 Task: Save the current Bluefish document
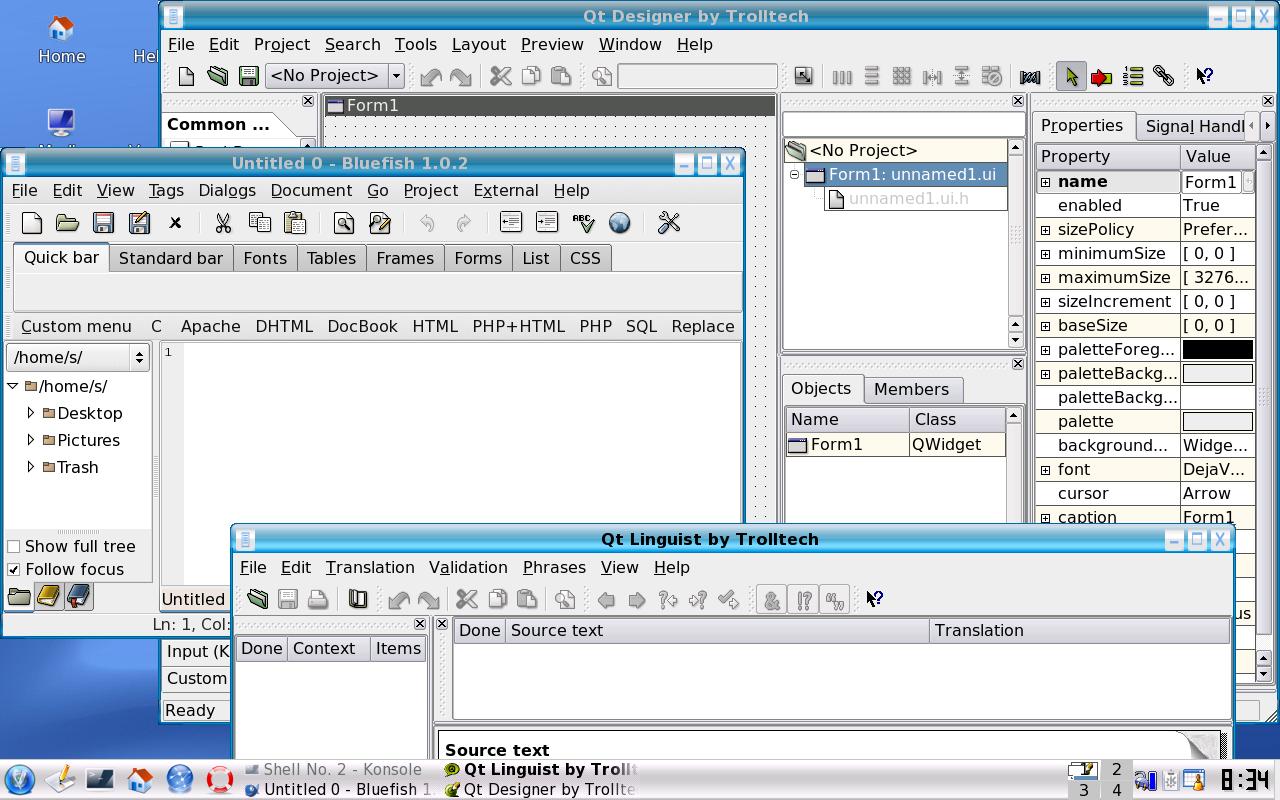[103, 223]
